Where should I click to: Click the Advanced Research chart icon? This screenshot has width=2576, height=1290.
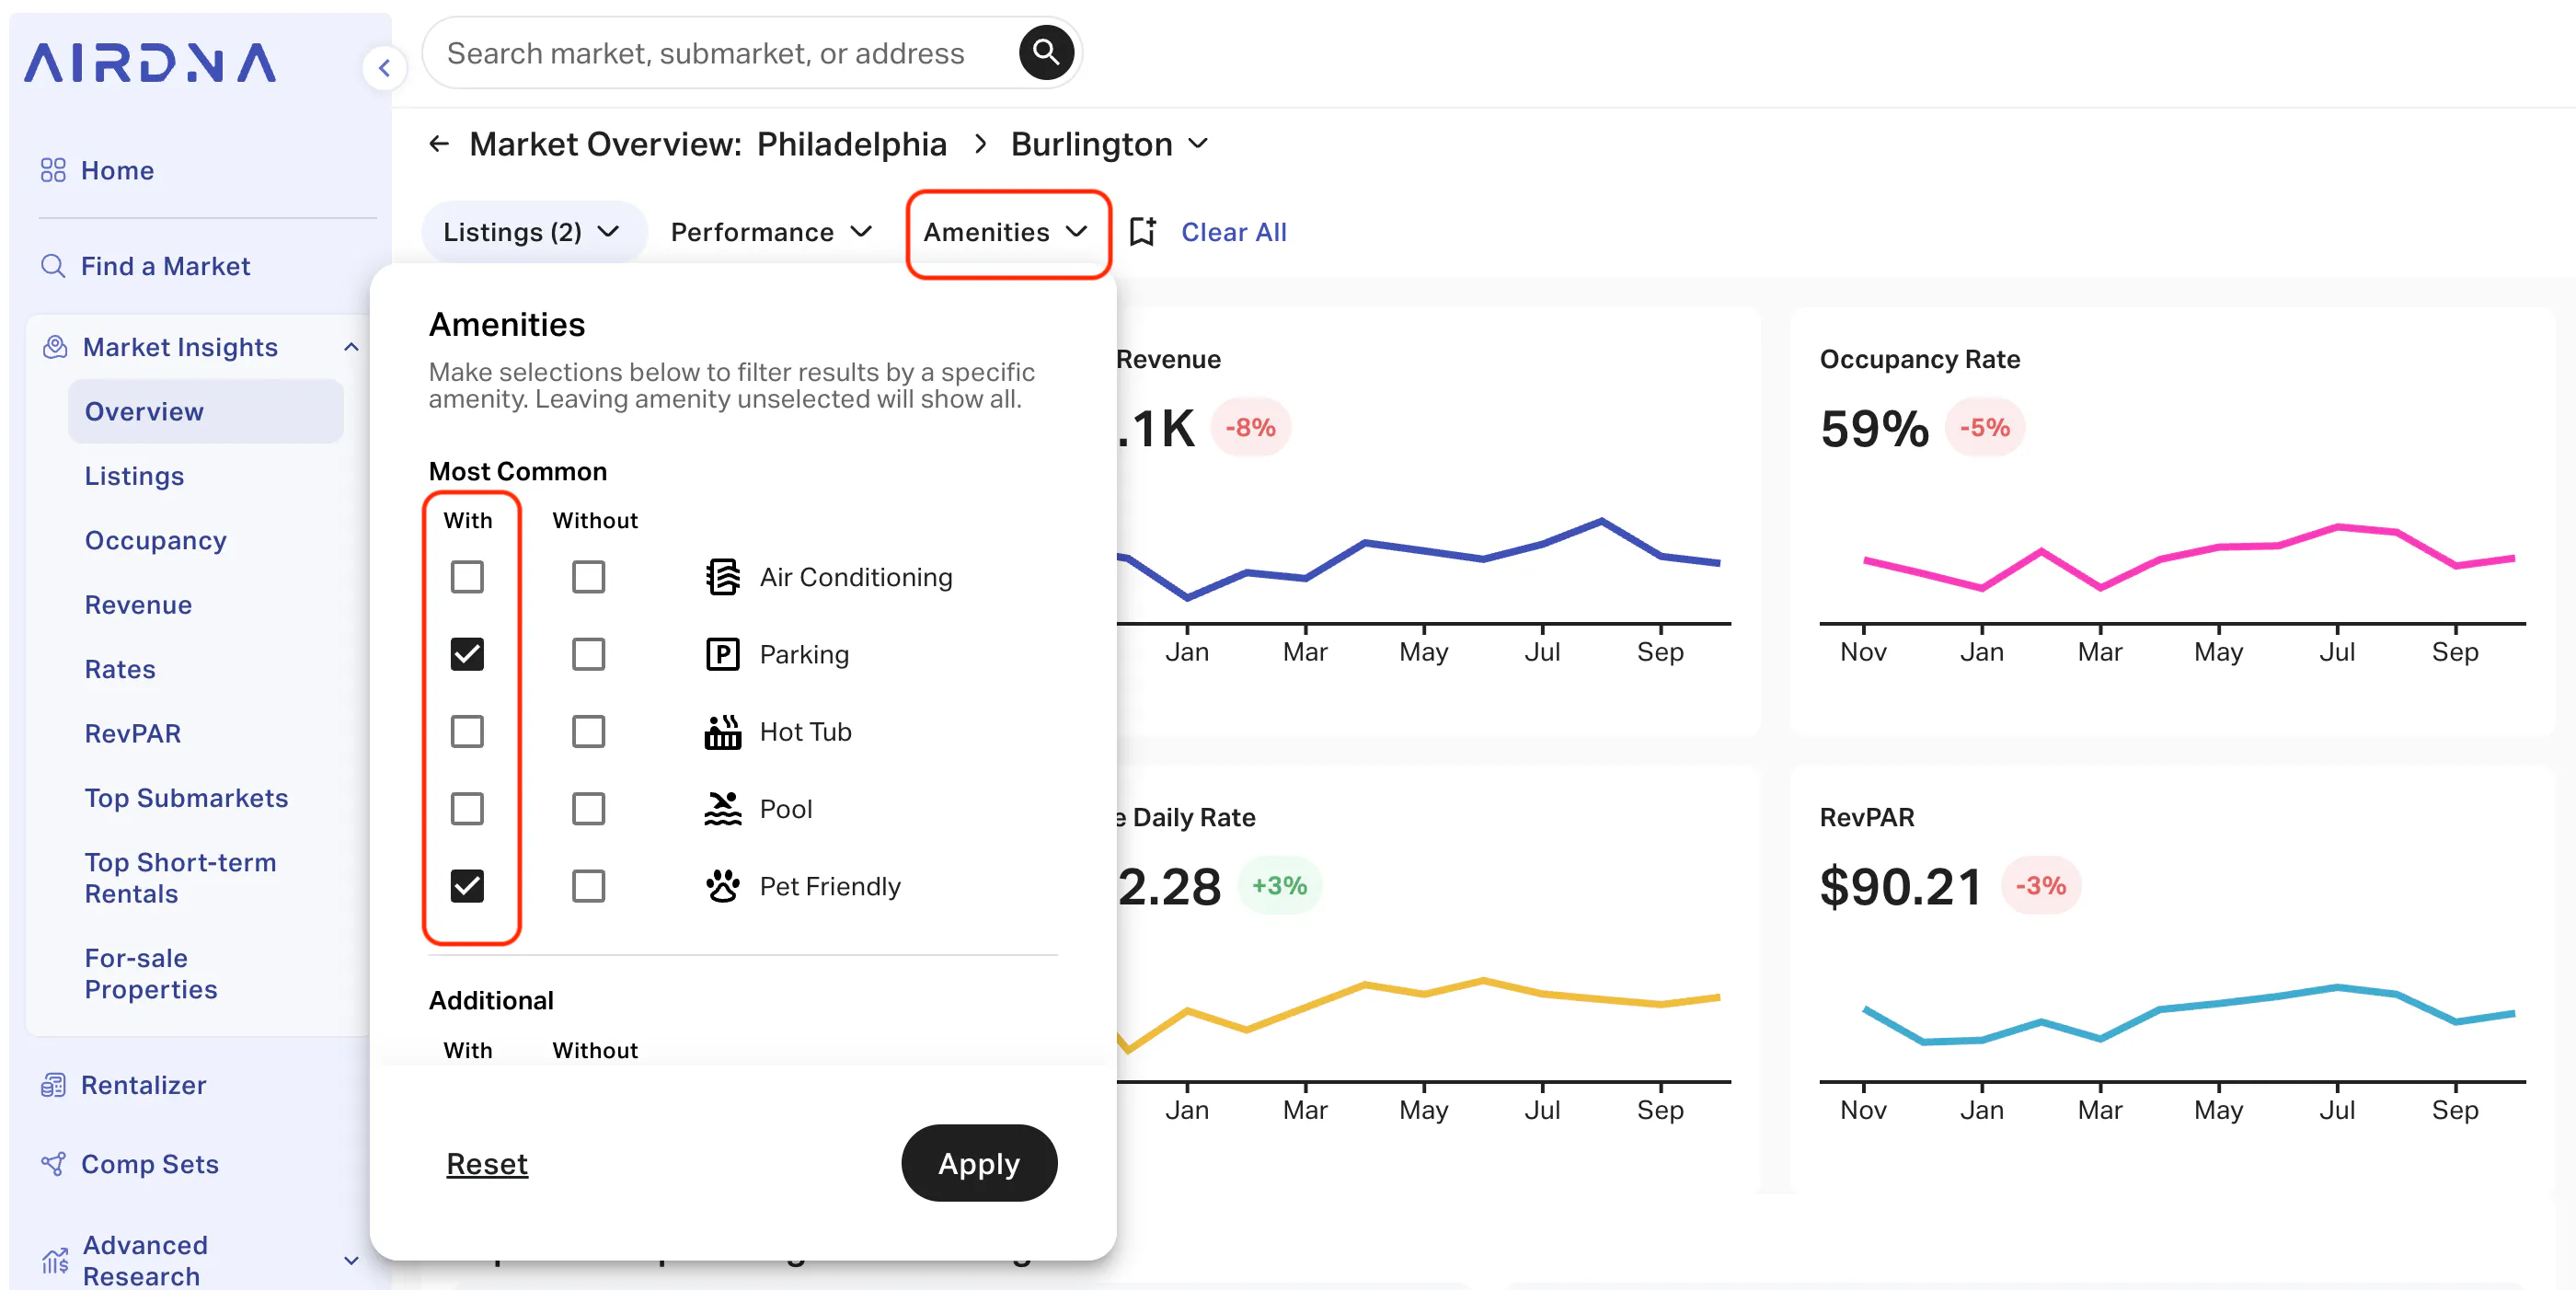pos(55,1260)
